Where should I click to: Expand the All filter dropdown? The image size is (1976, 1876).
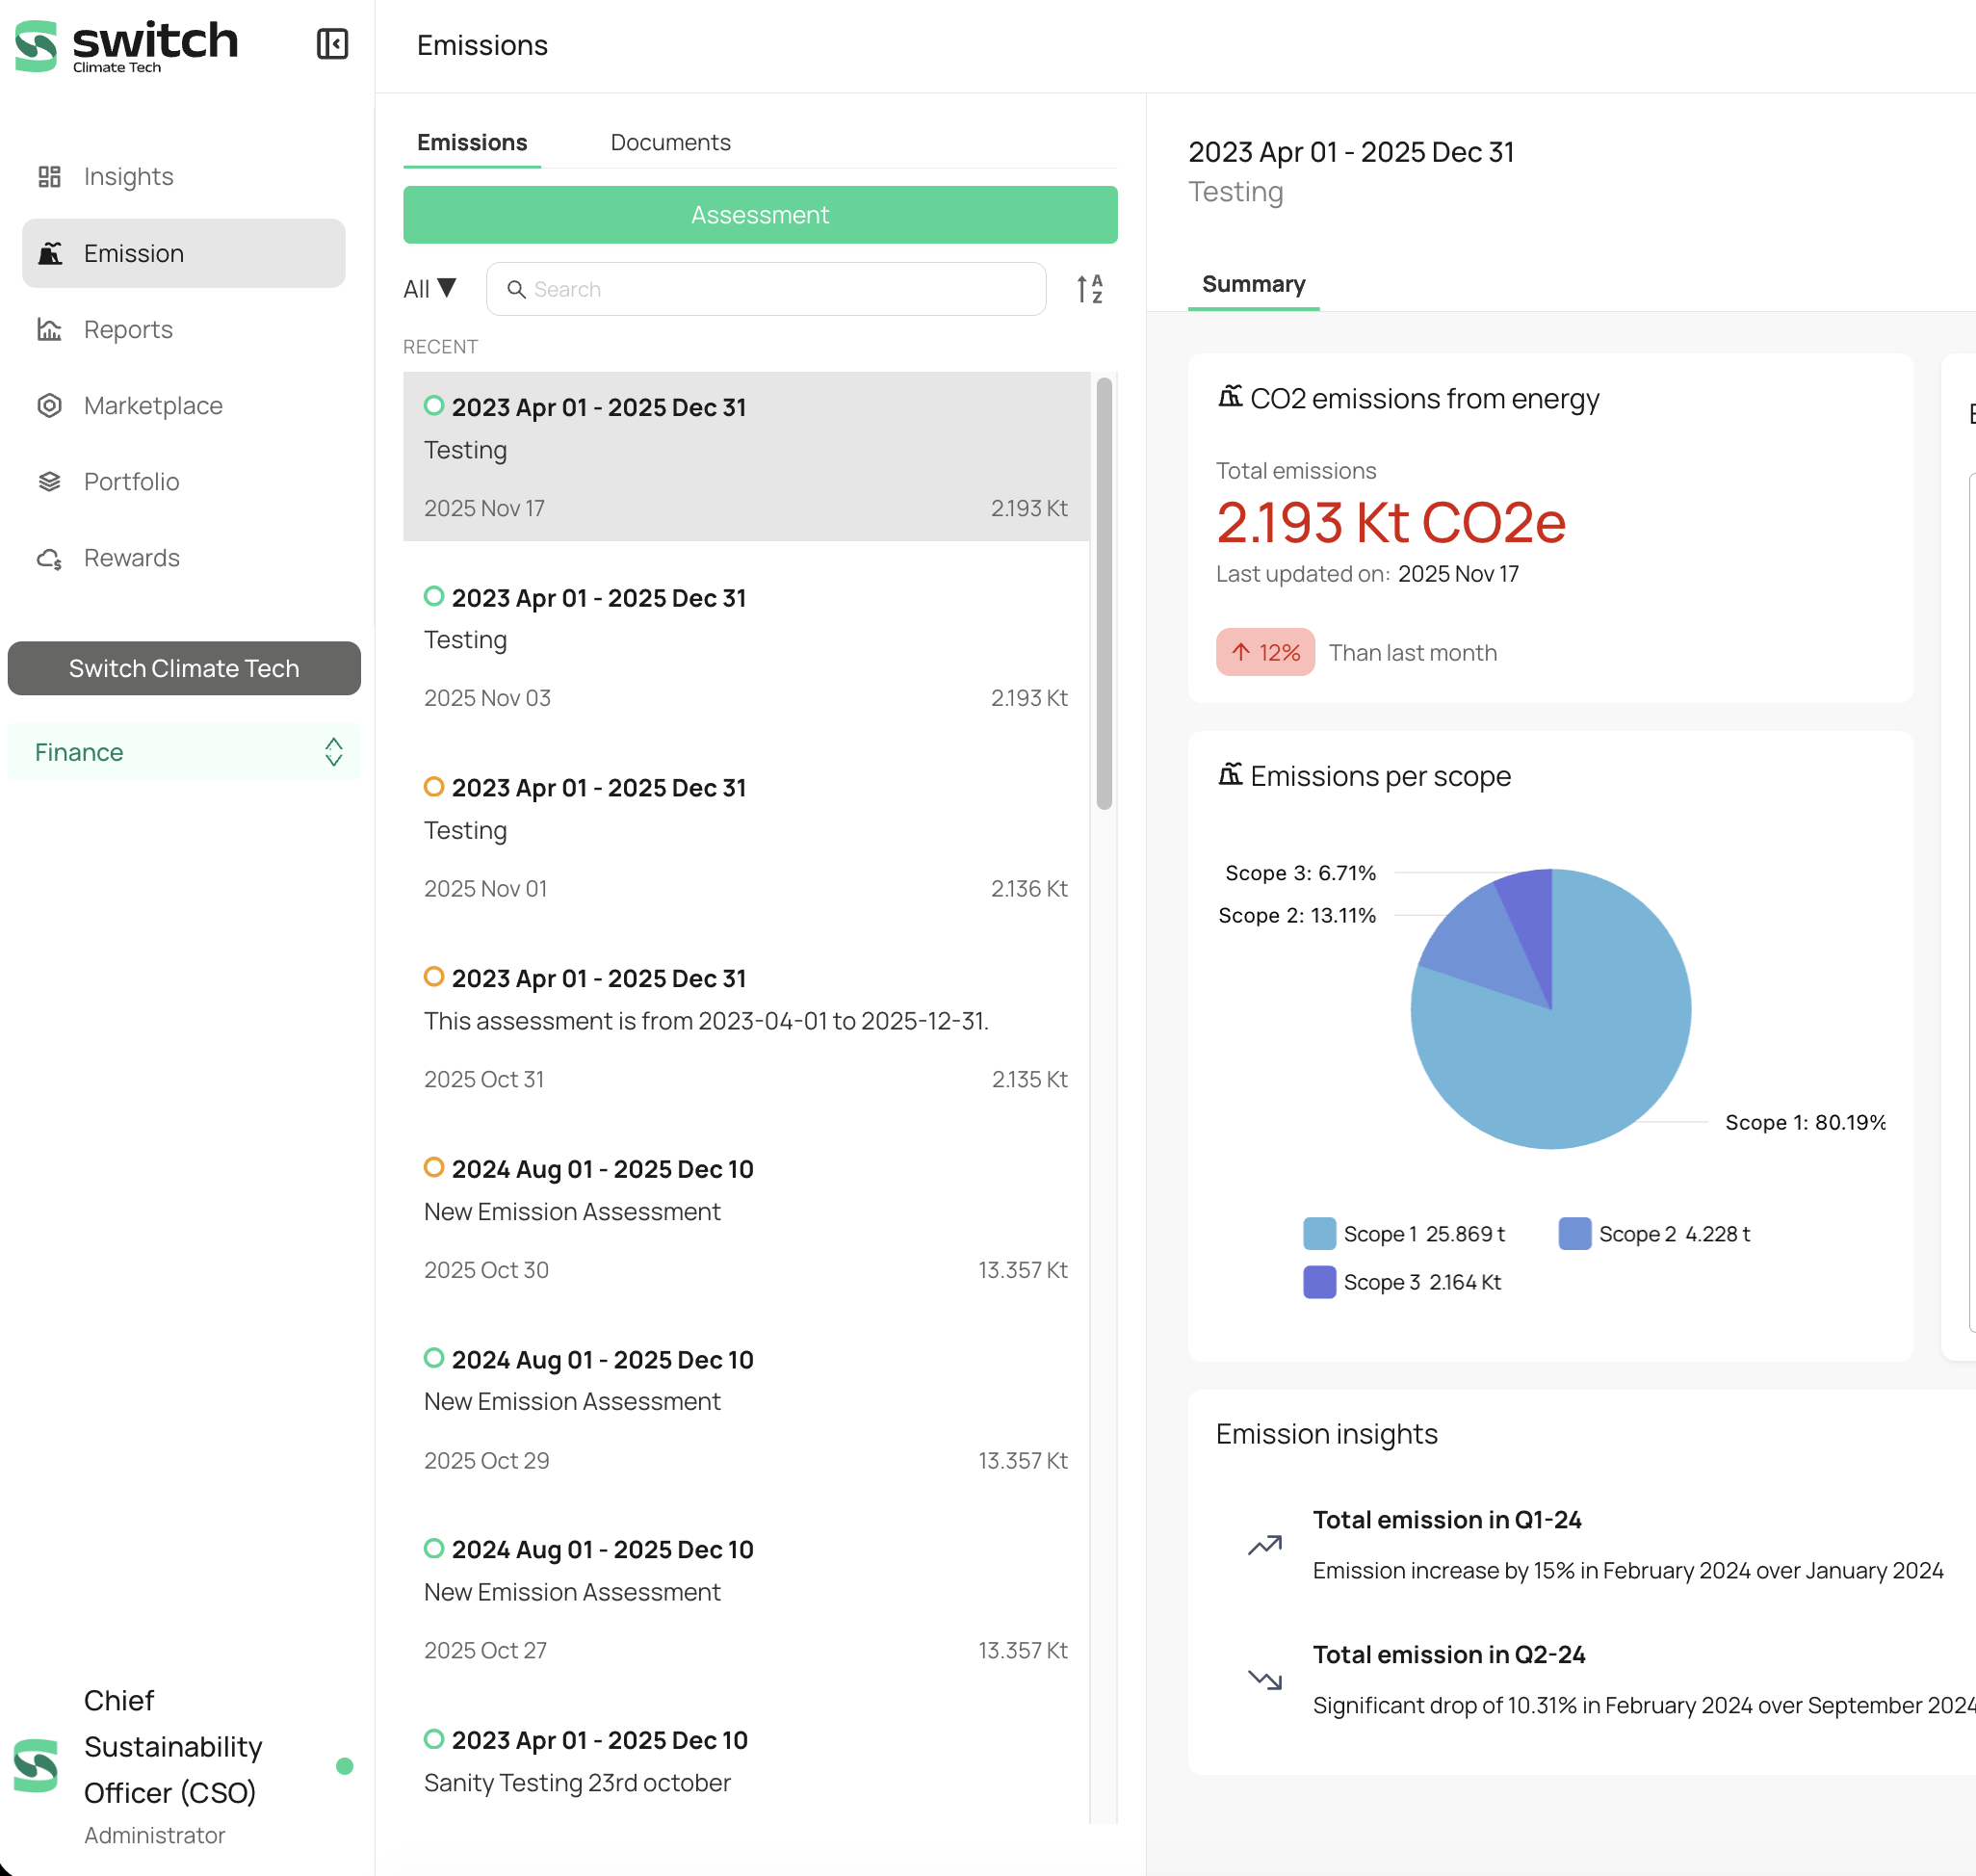click(430, 289)
